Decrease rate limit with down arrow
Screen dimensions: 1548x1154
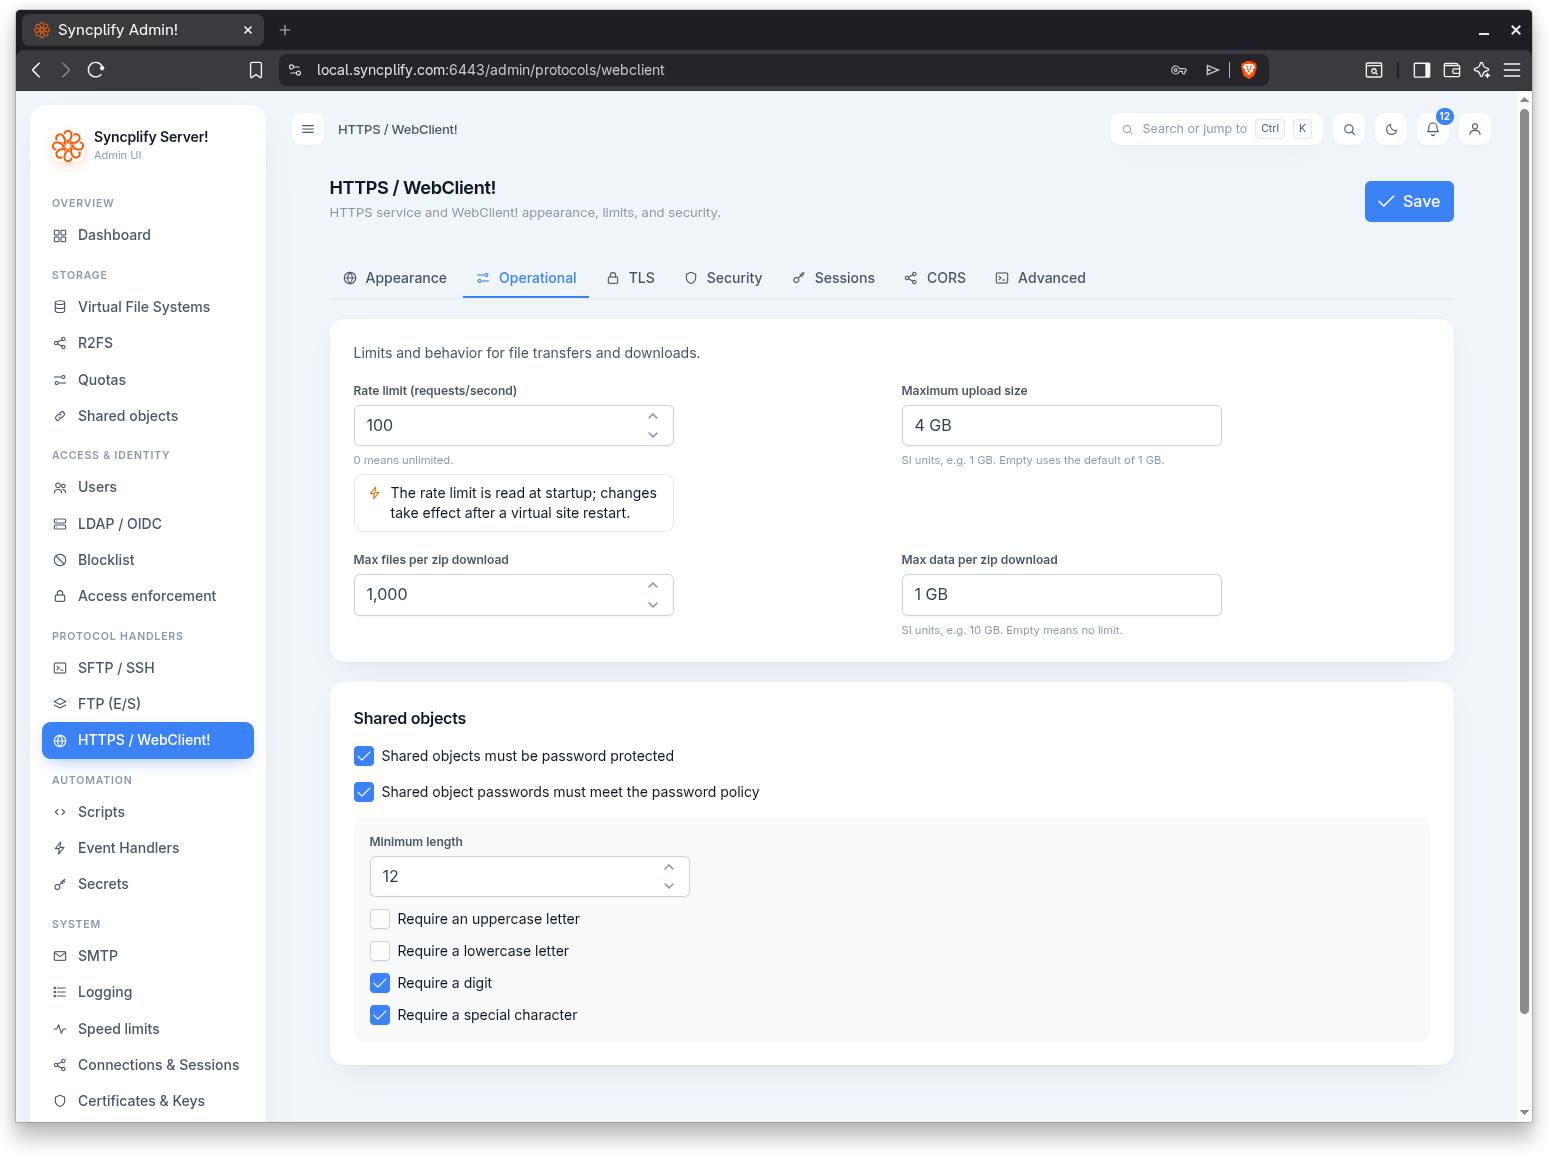[653, 435]
